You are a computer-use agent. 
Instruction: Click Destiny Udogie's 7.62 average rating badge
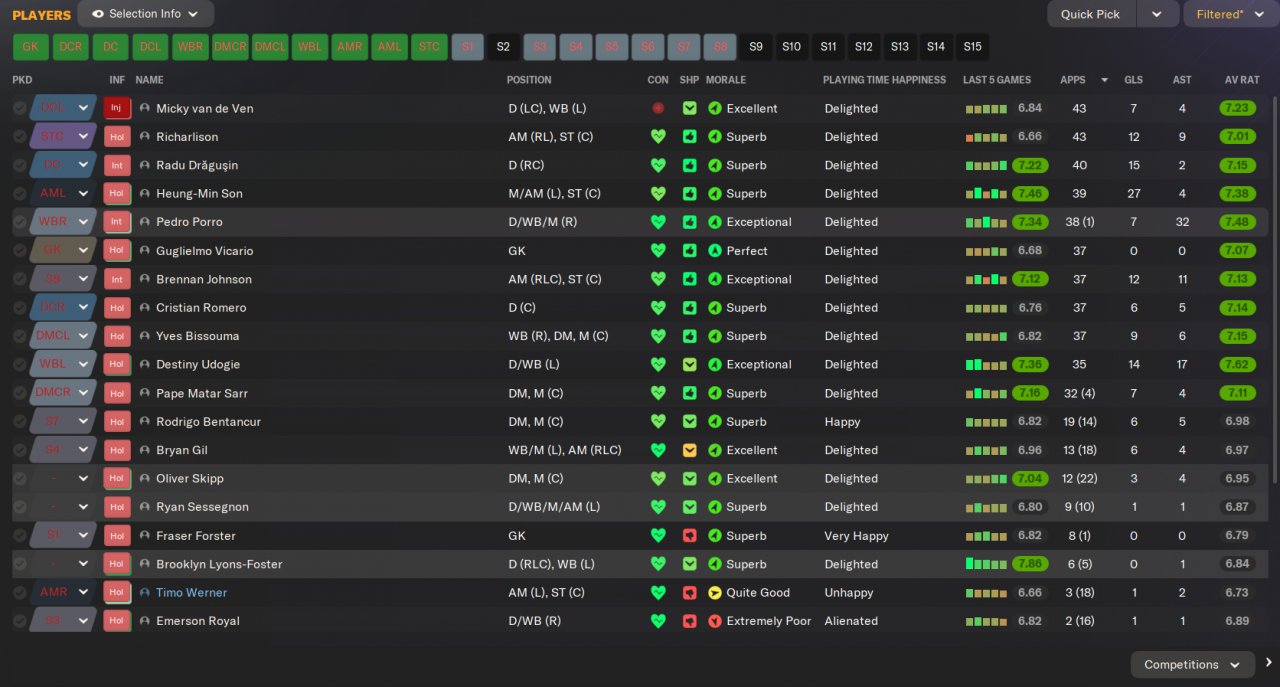1238,365
